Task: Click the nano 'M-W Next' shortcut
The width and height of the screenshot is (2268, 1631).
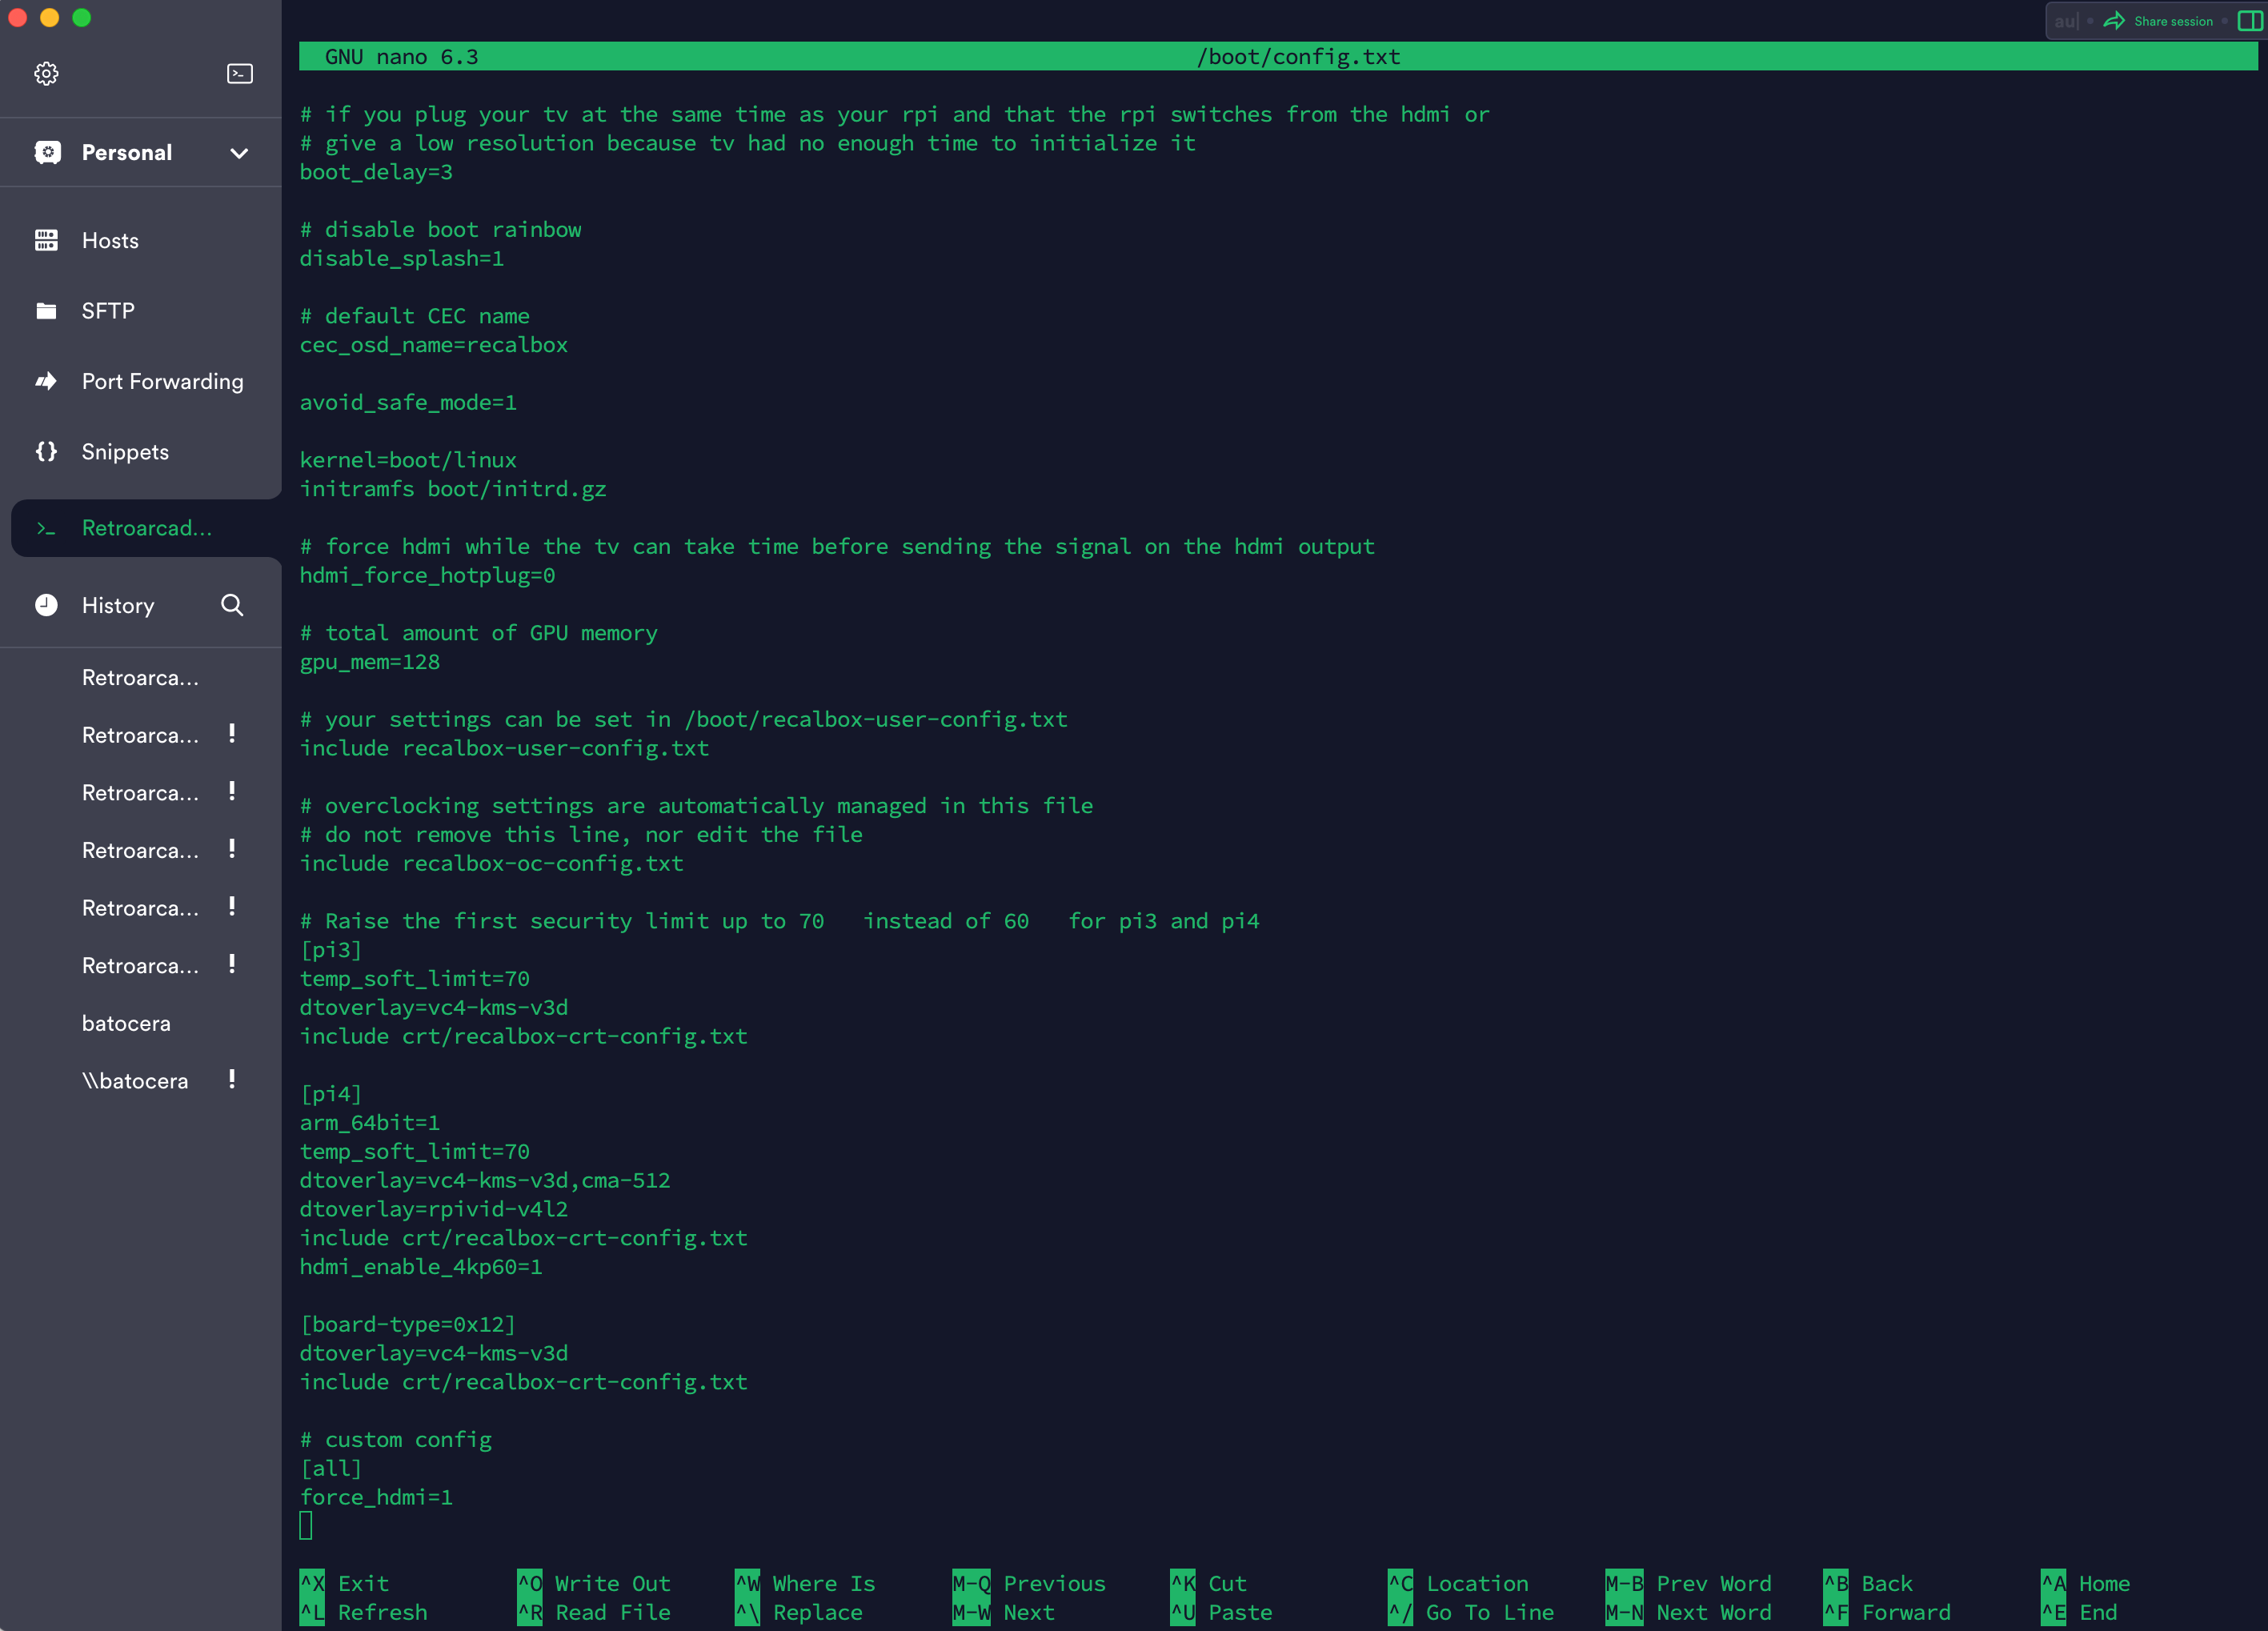Action: pyautogui.click(x=1004, y=1612)
